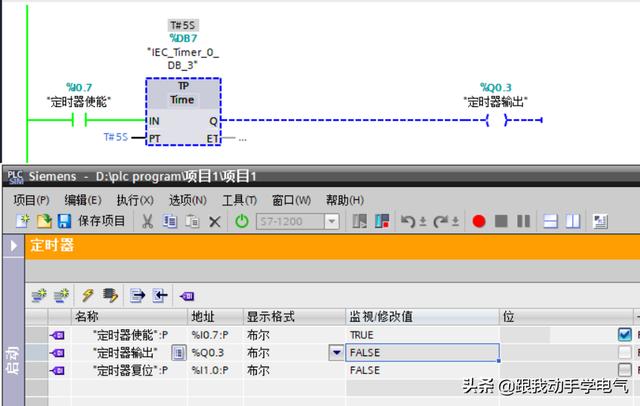This screenshot has height=406, width=640.
Task: Click the TP Time timer block
Action: (183, 112)
